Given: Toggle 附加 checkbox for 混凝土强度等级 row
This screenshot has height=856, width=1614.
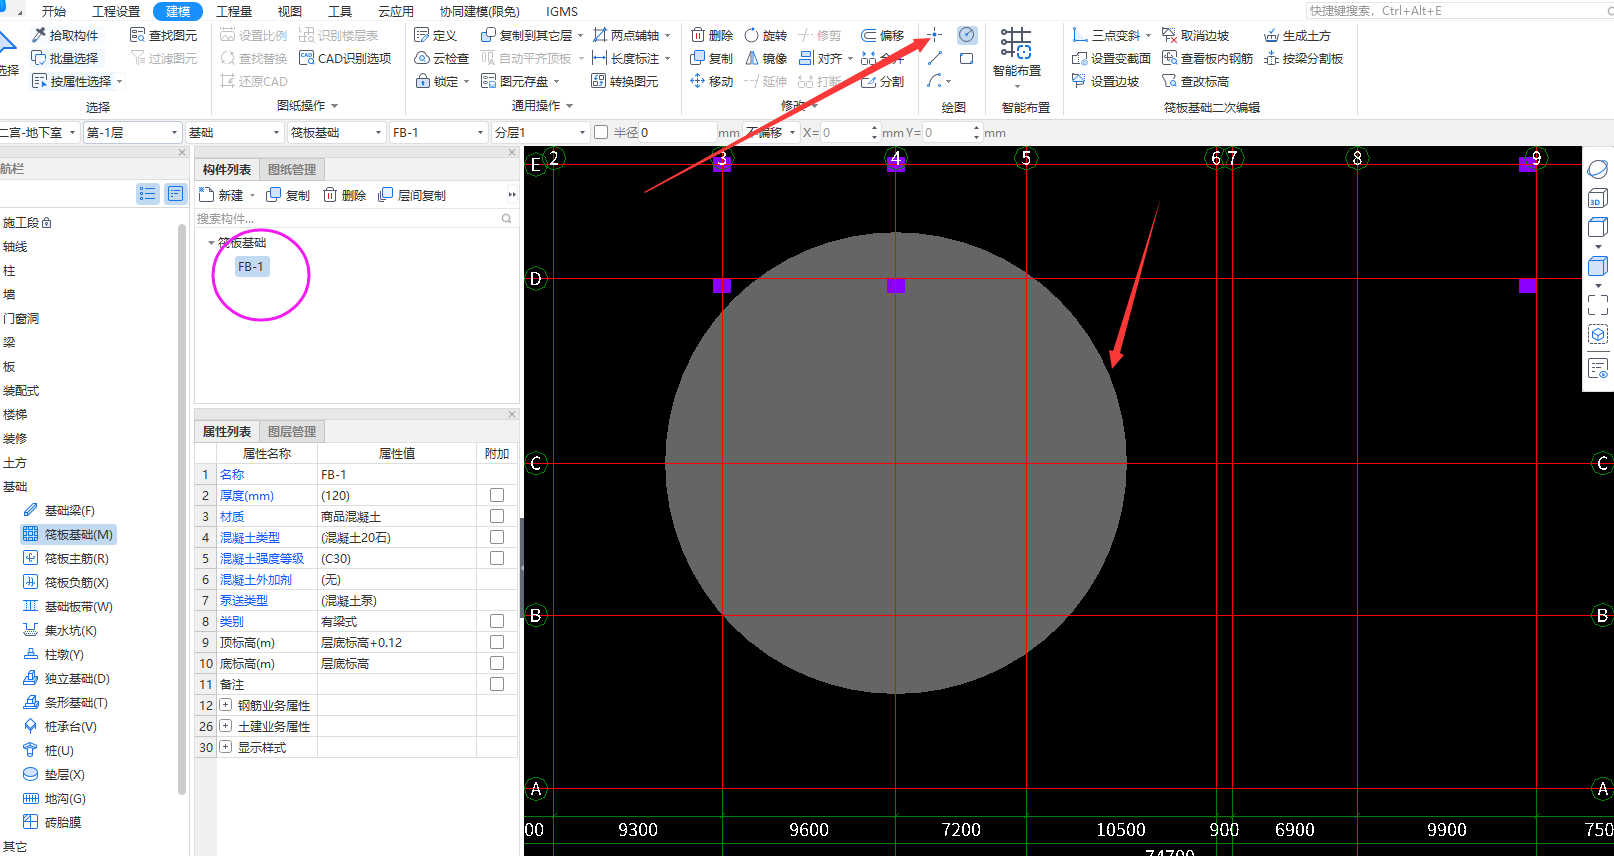Looking at the screenshot, I should point(497,558).
